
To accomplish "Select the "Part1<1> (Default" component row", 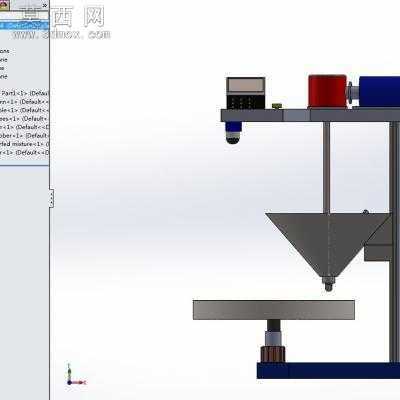I will pos(24,93).
